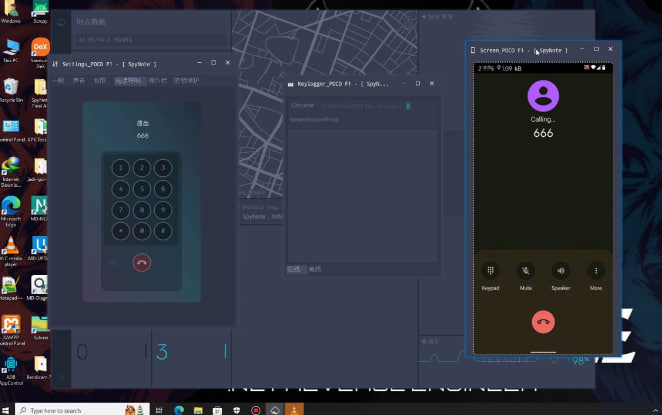662x415 pixels.
Task: Open the Recycle Bin desktop icon
Action: pos(11,88)
